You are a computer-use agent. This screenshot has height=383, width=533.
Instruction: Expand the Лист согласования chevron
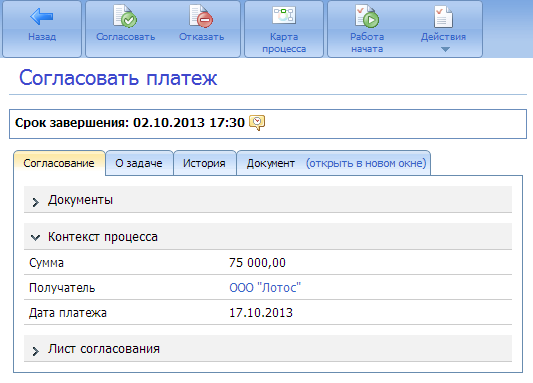tap(35, 351)
